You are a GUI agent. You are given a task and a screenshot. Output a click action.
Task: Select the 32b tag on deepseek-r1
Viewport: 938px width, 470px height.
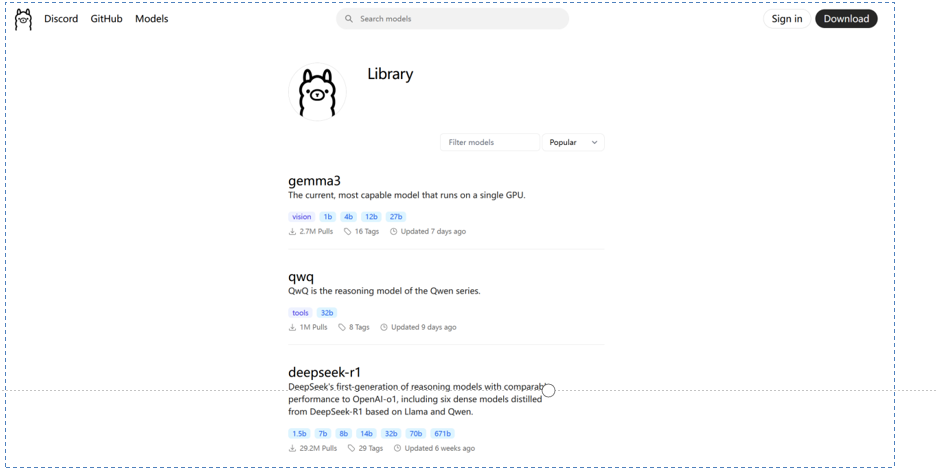[391, 434]
